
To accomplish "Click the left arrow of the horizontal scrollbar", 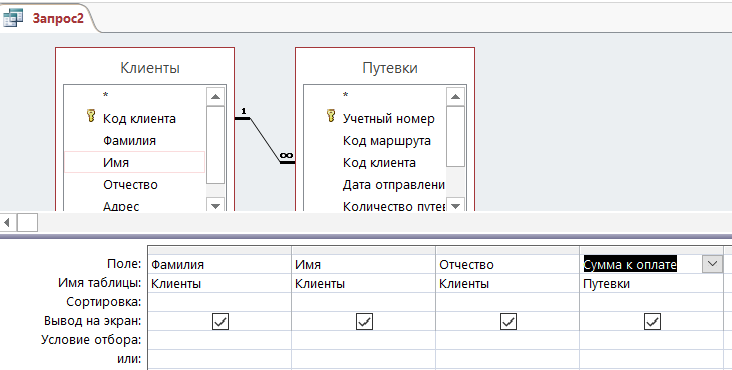I will click(7, 223).
